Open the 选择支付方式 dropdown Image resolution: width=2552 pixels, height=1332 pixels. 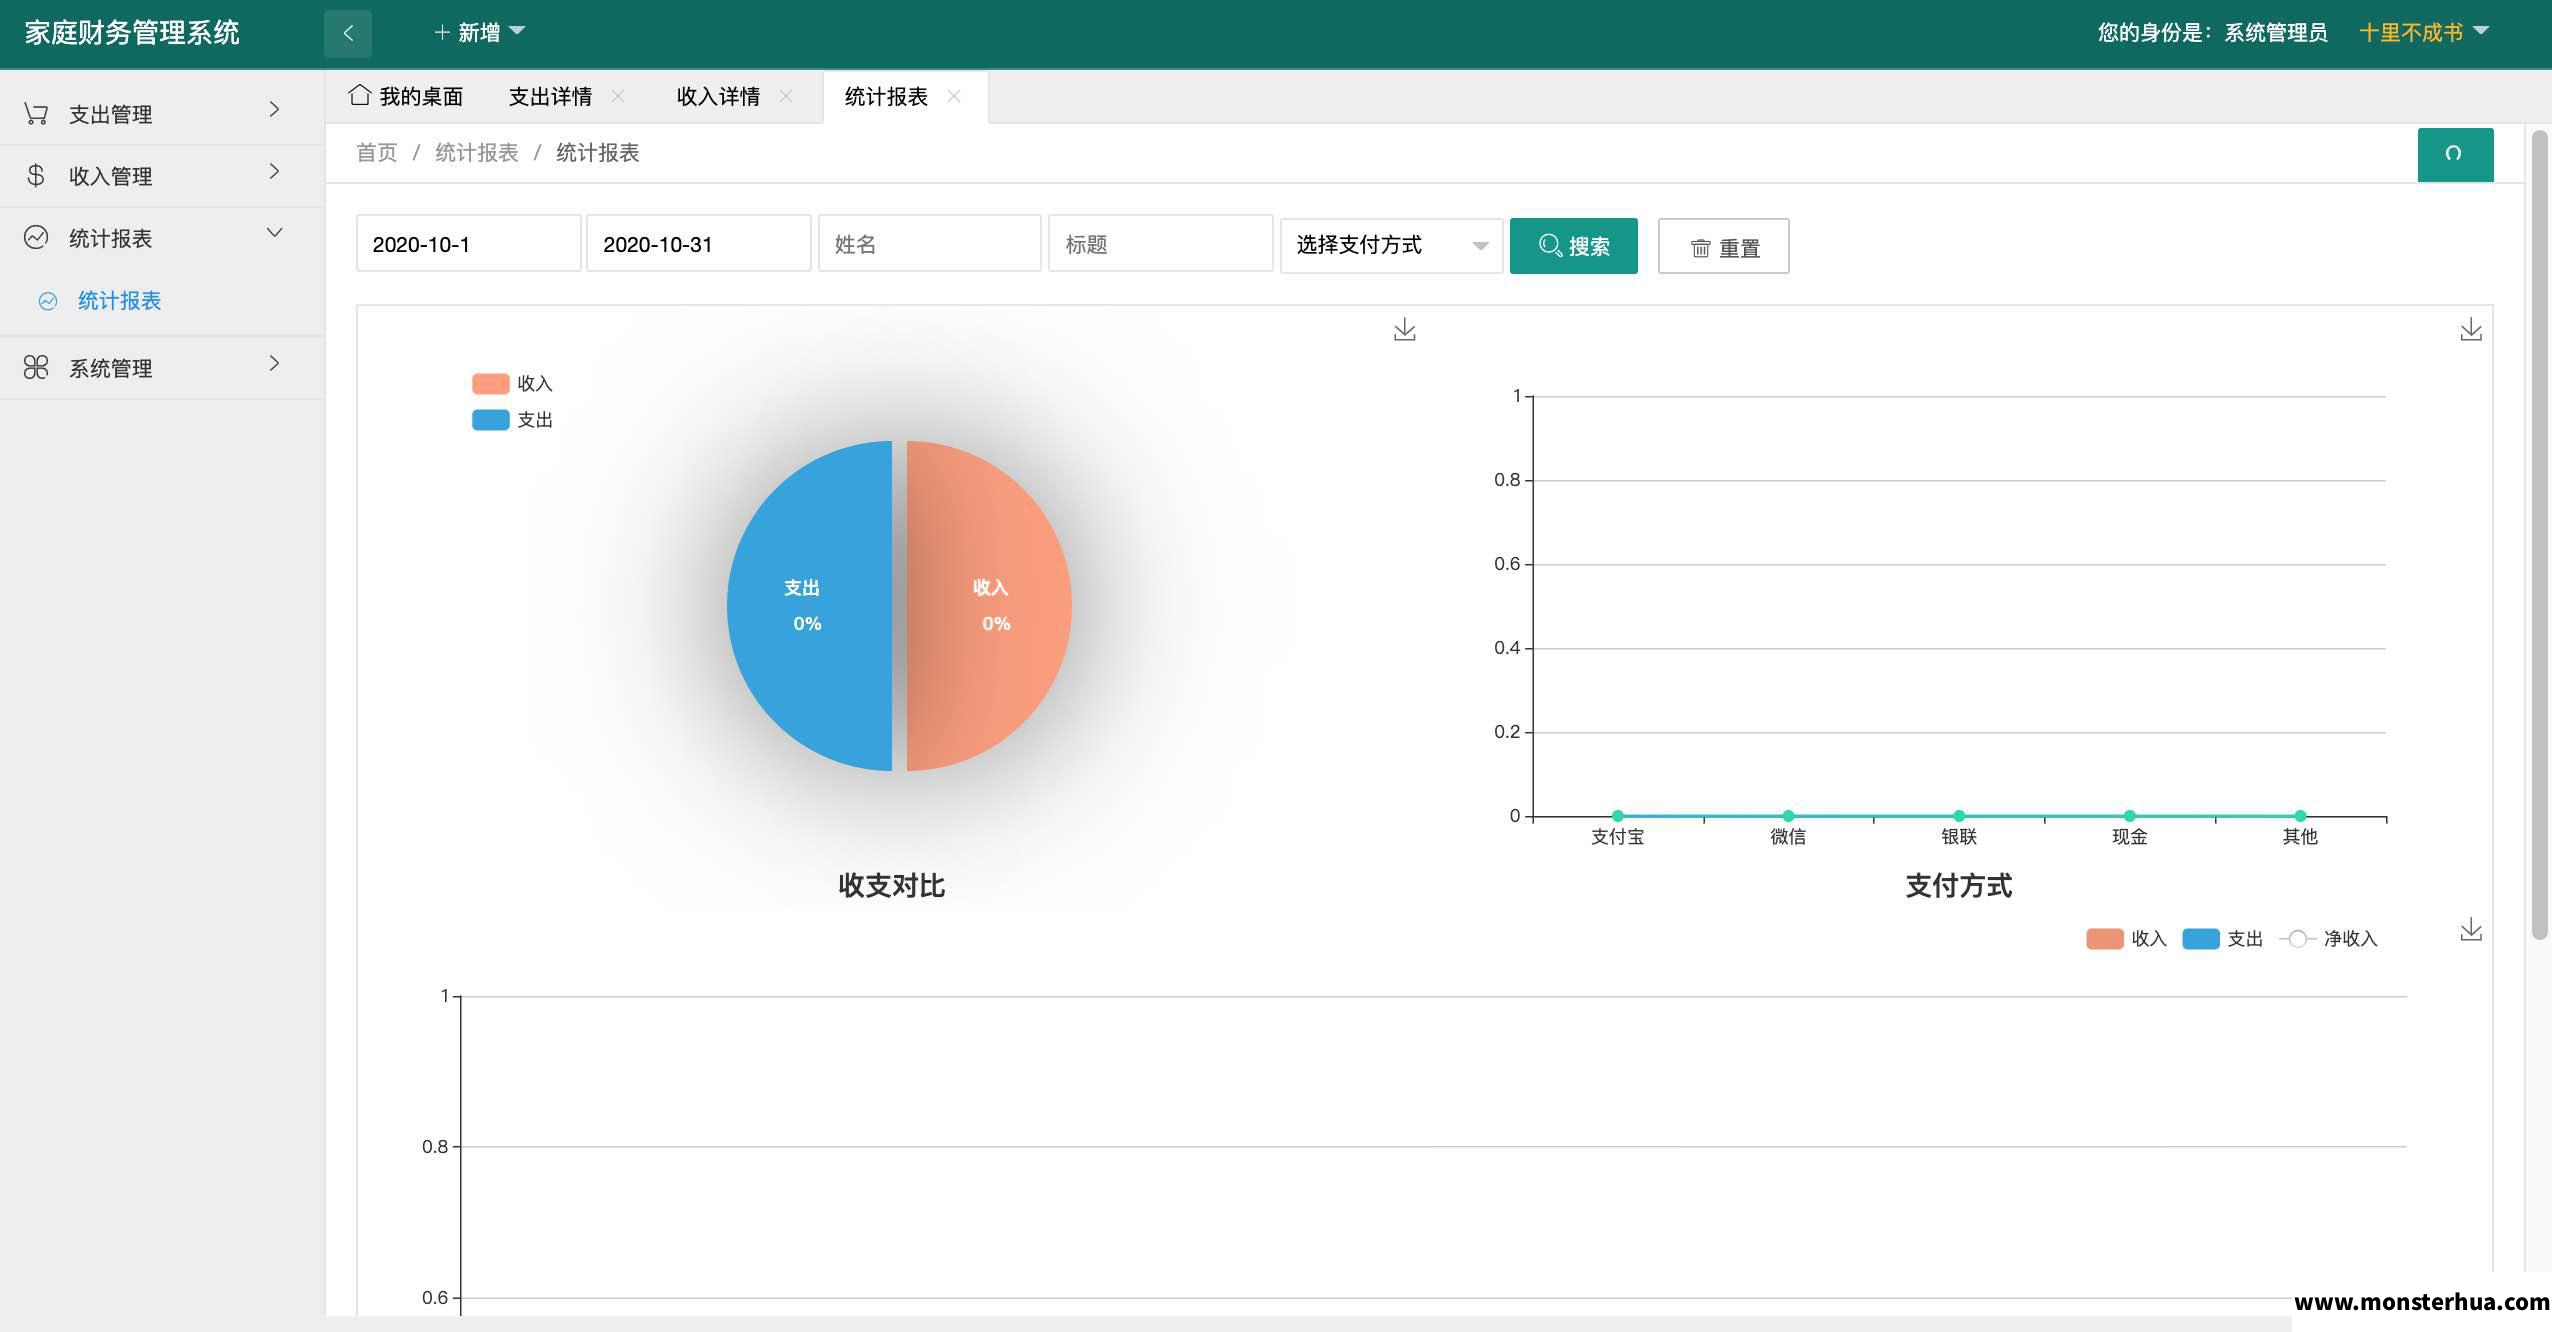pyautogui.click(x=1392, y=245)
